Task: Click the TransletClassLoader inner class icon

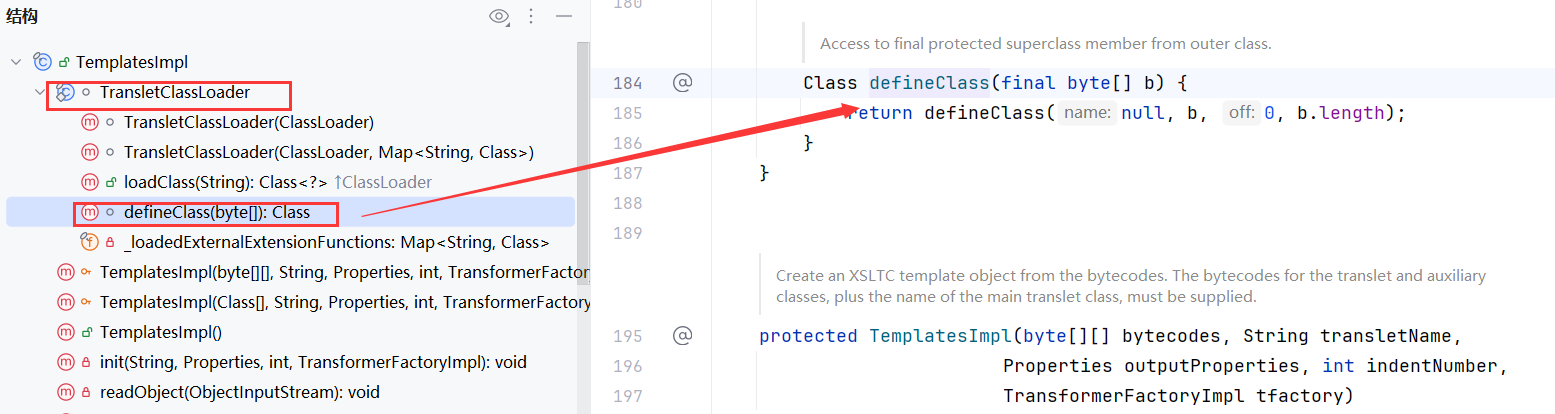Action: [x=65, y=92]
